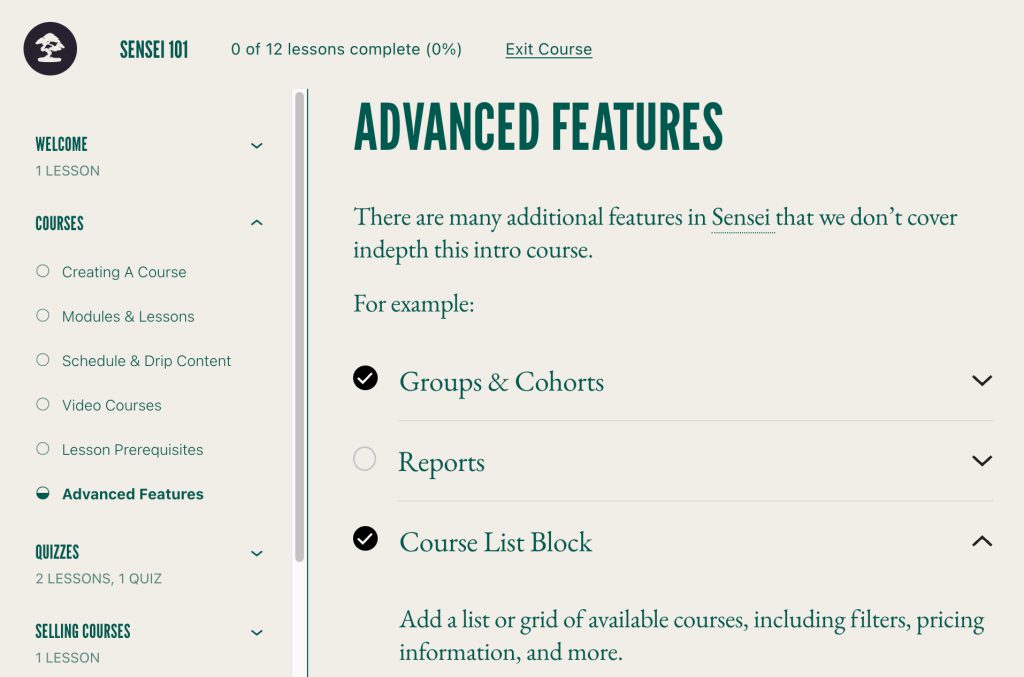Image resolution: width=1024 pixels, height=677 pixels.
Task: Click the Exit Course link
Action: pyautogui.click(x=549, y=50)
